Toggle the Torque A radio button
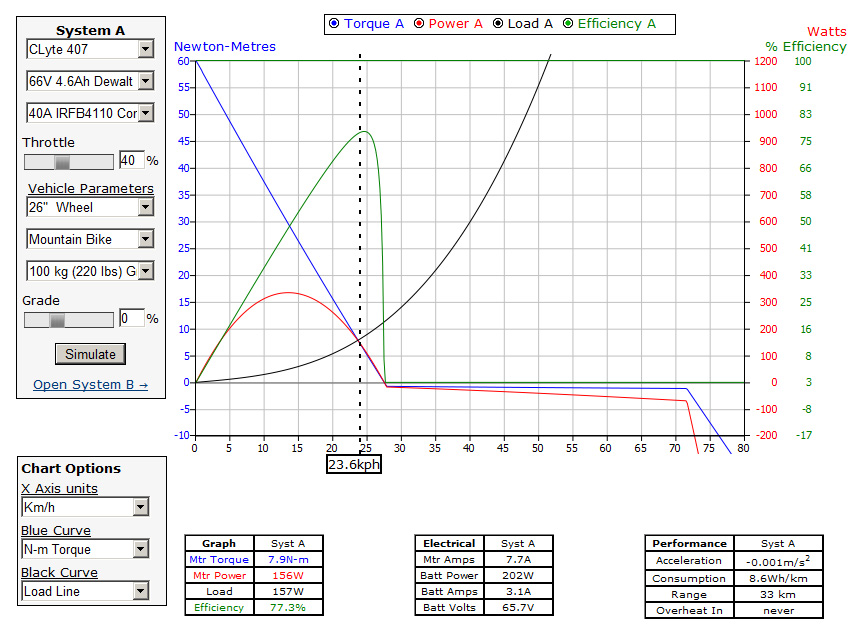859x640 pixels. (334, 24)
